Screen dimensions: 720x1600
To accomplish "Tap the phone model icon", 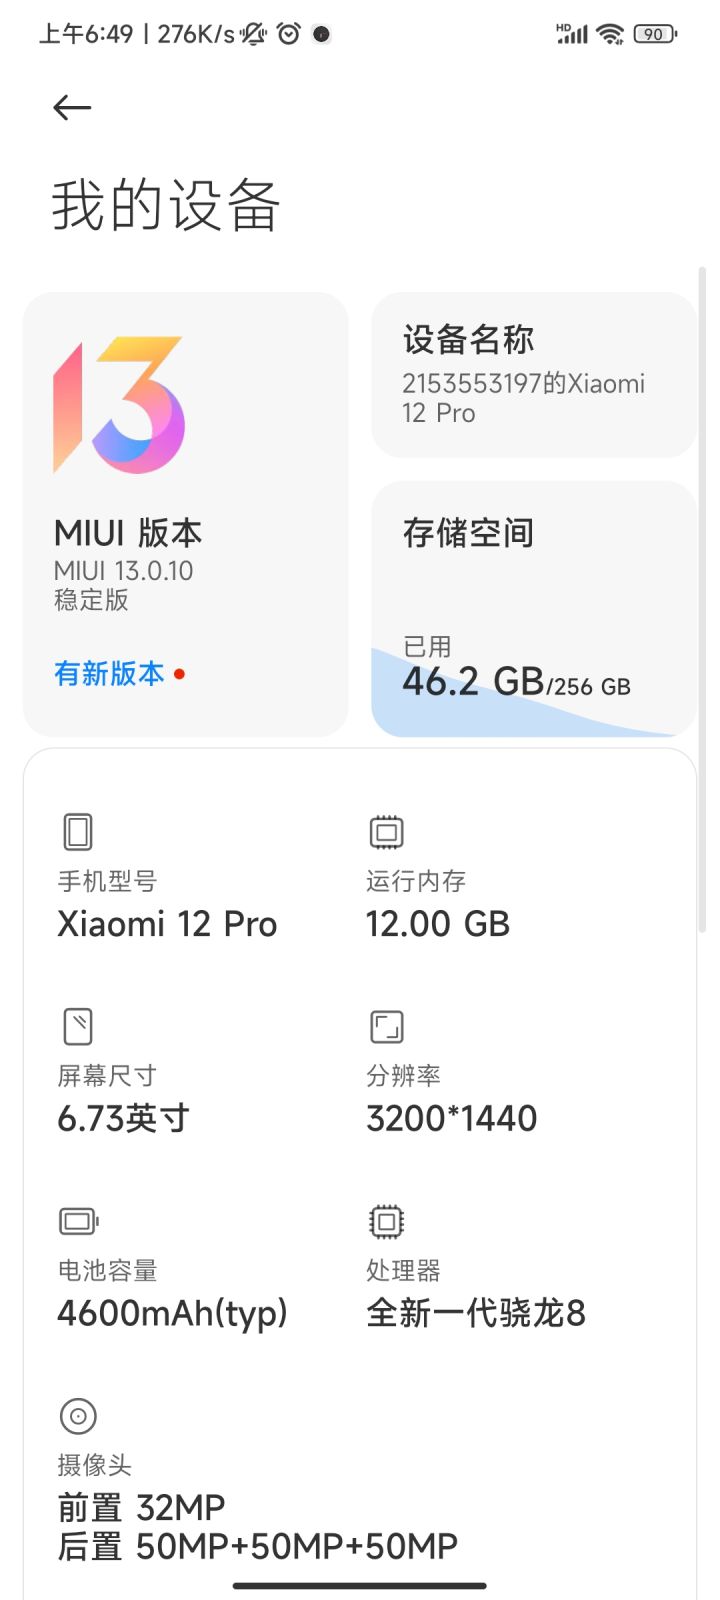I will click(78, 832).
